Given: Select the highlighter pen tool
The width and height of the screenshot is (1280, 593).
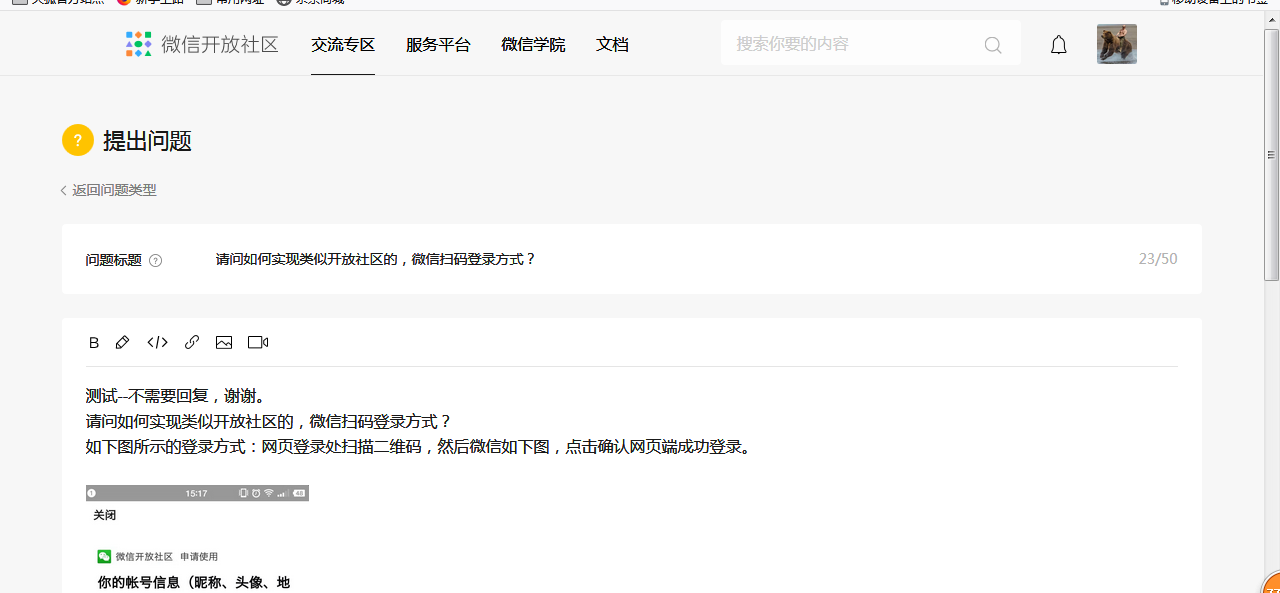Looking at the screenshot, I should pos(123,342).
